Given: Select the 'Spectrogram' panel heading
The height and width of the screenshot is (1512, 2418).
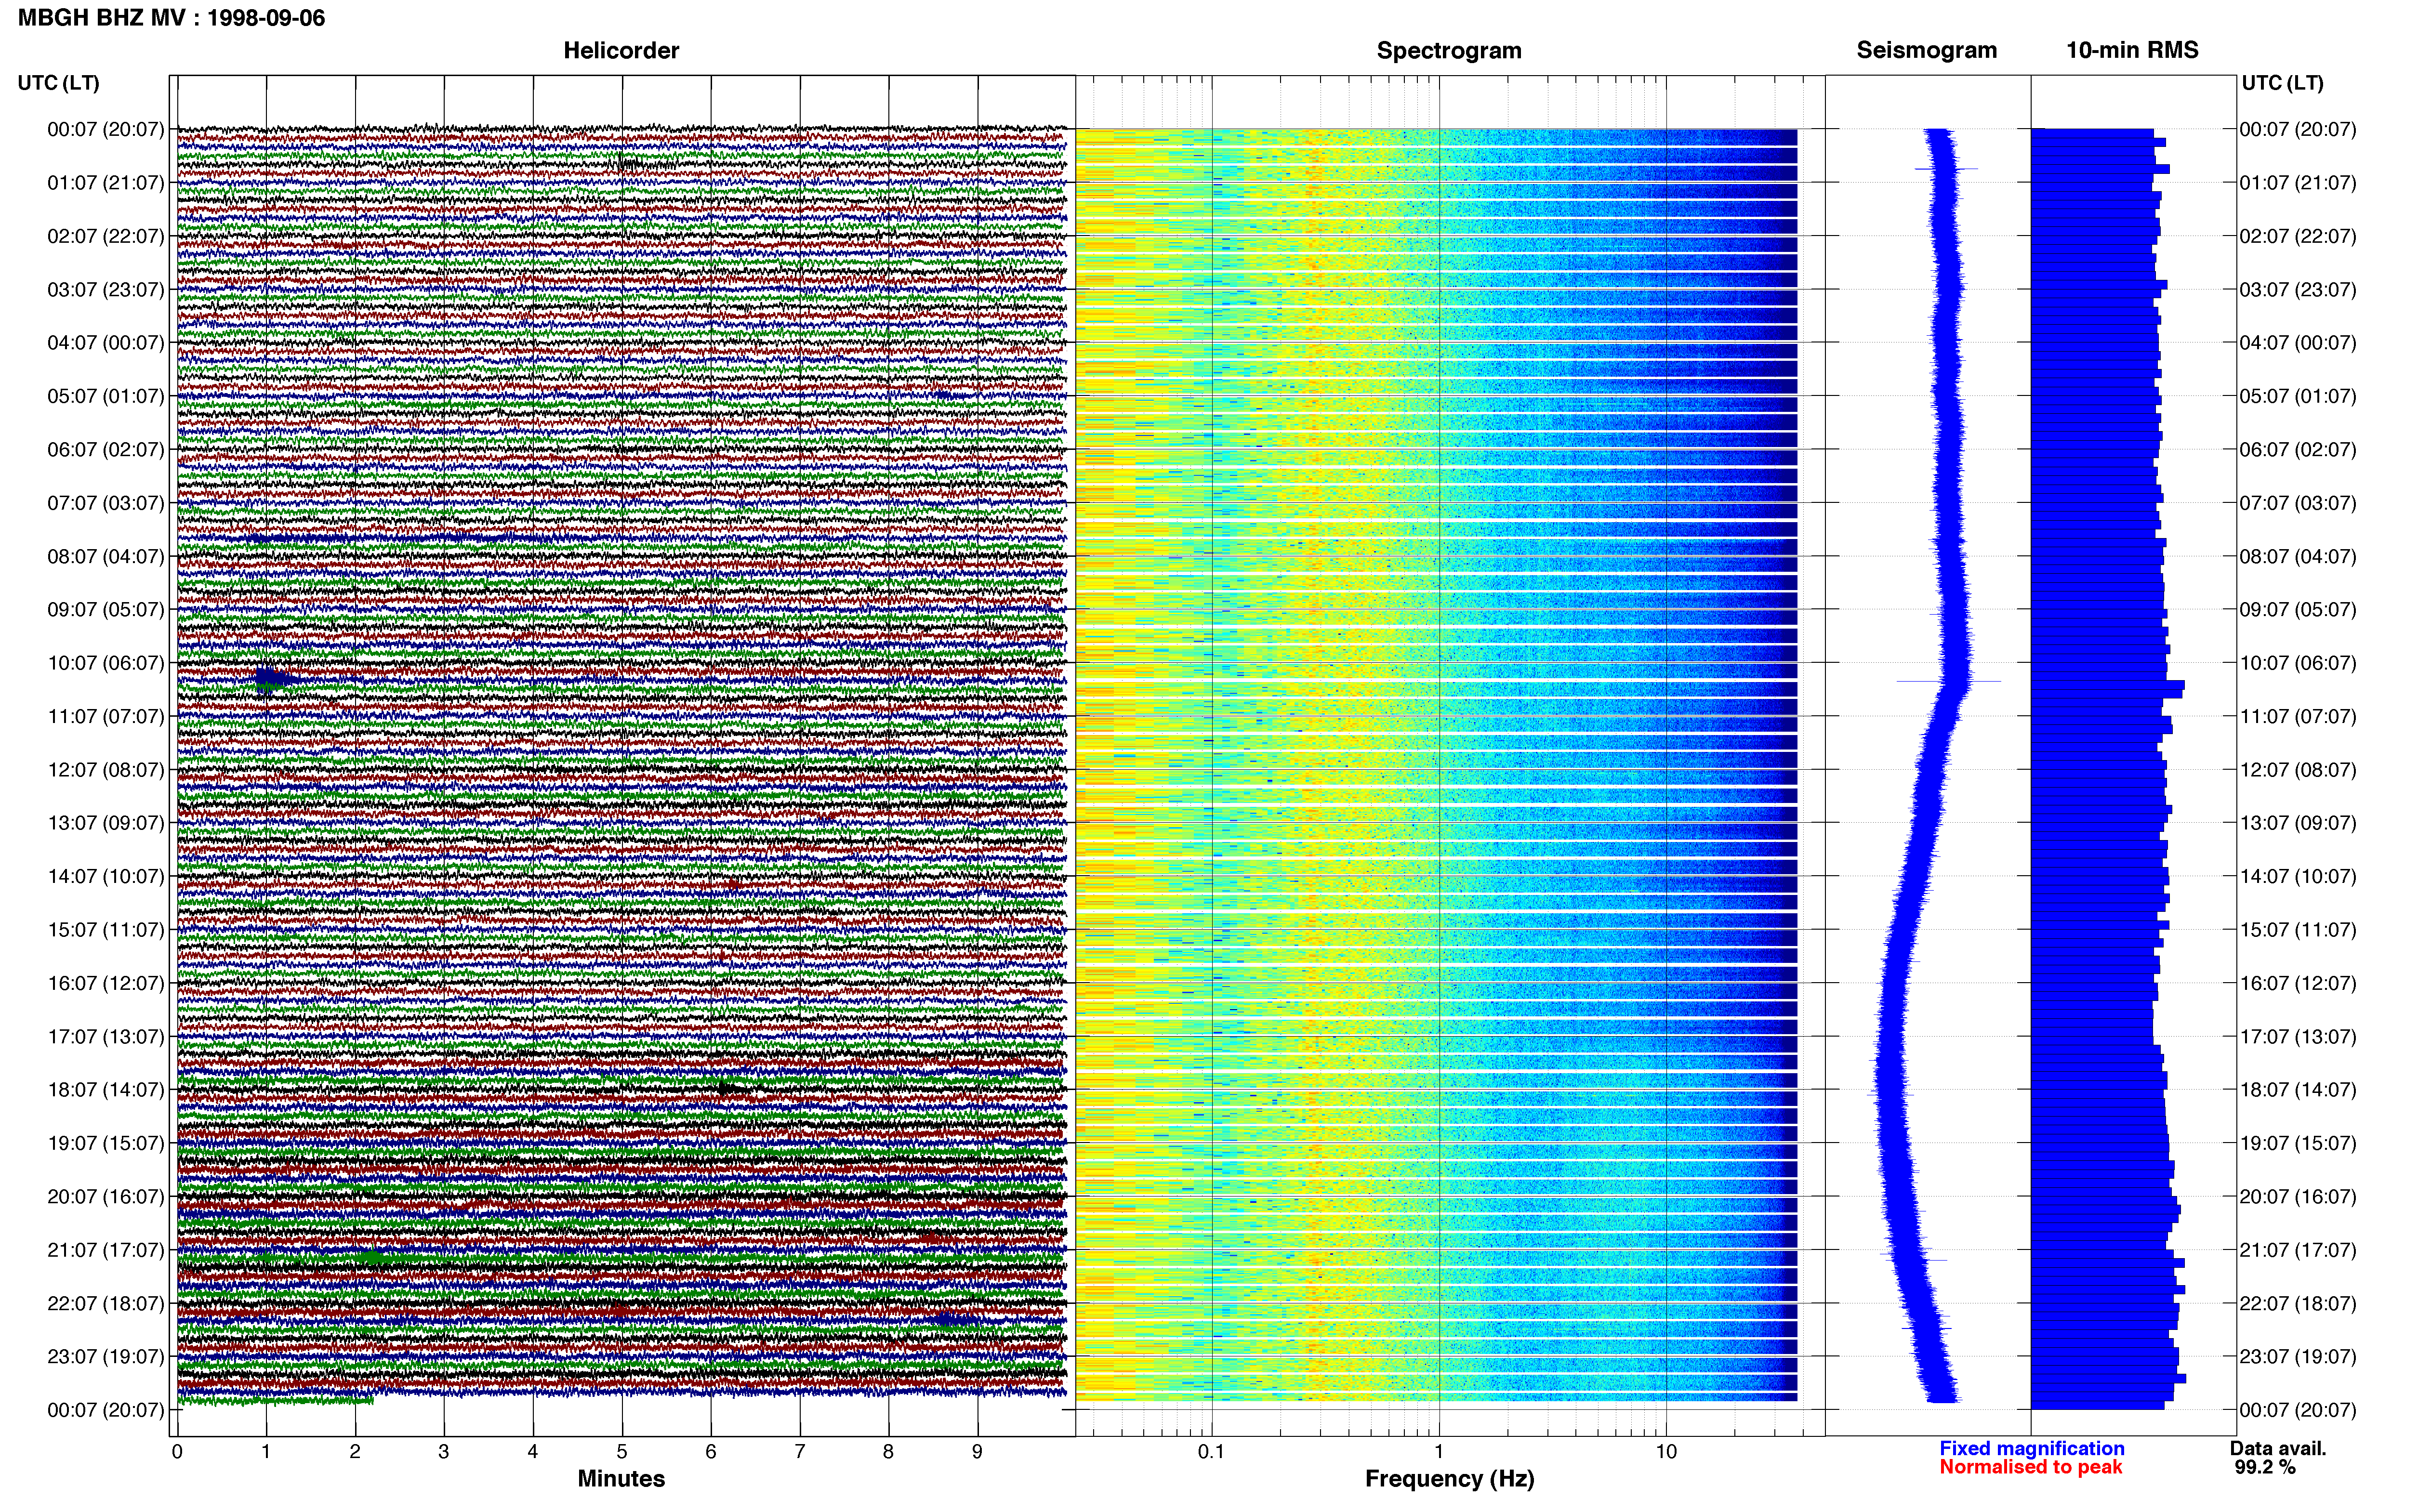Looking at the screenshot, I should tap(1449, 50).
